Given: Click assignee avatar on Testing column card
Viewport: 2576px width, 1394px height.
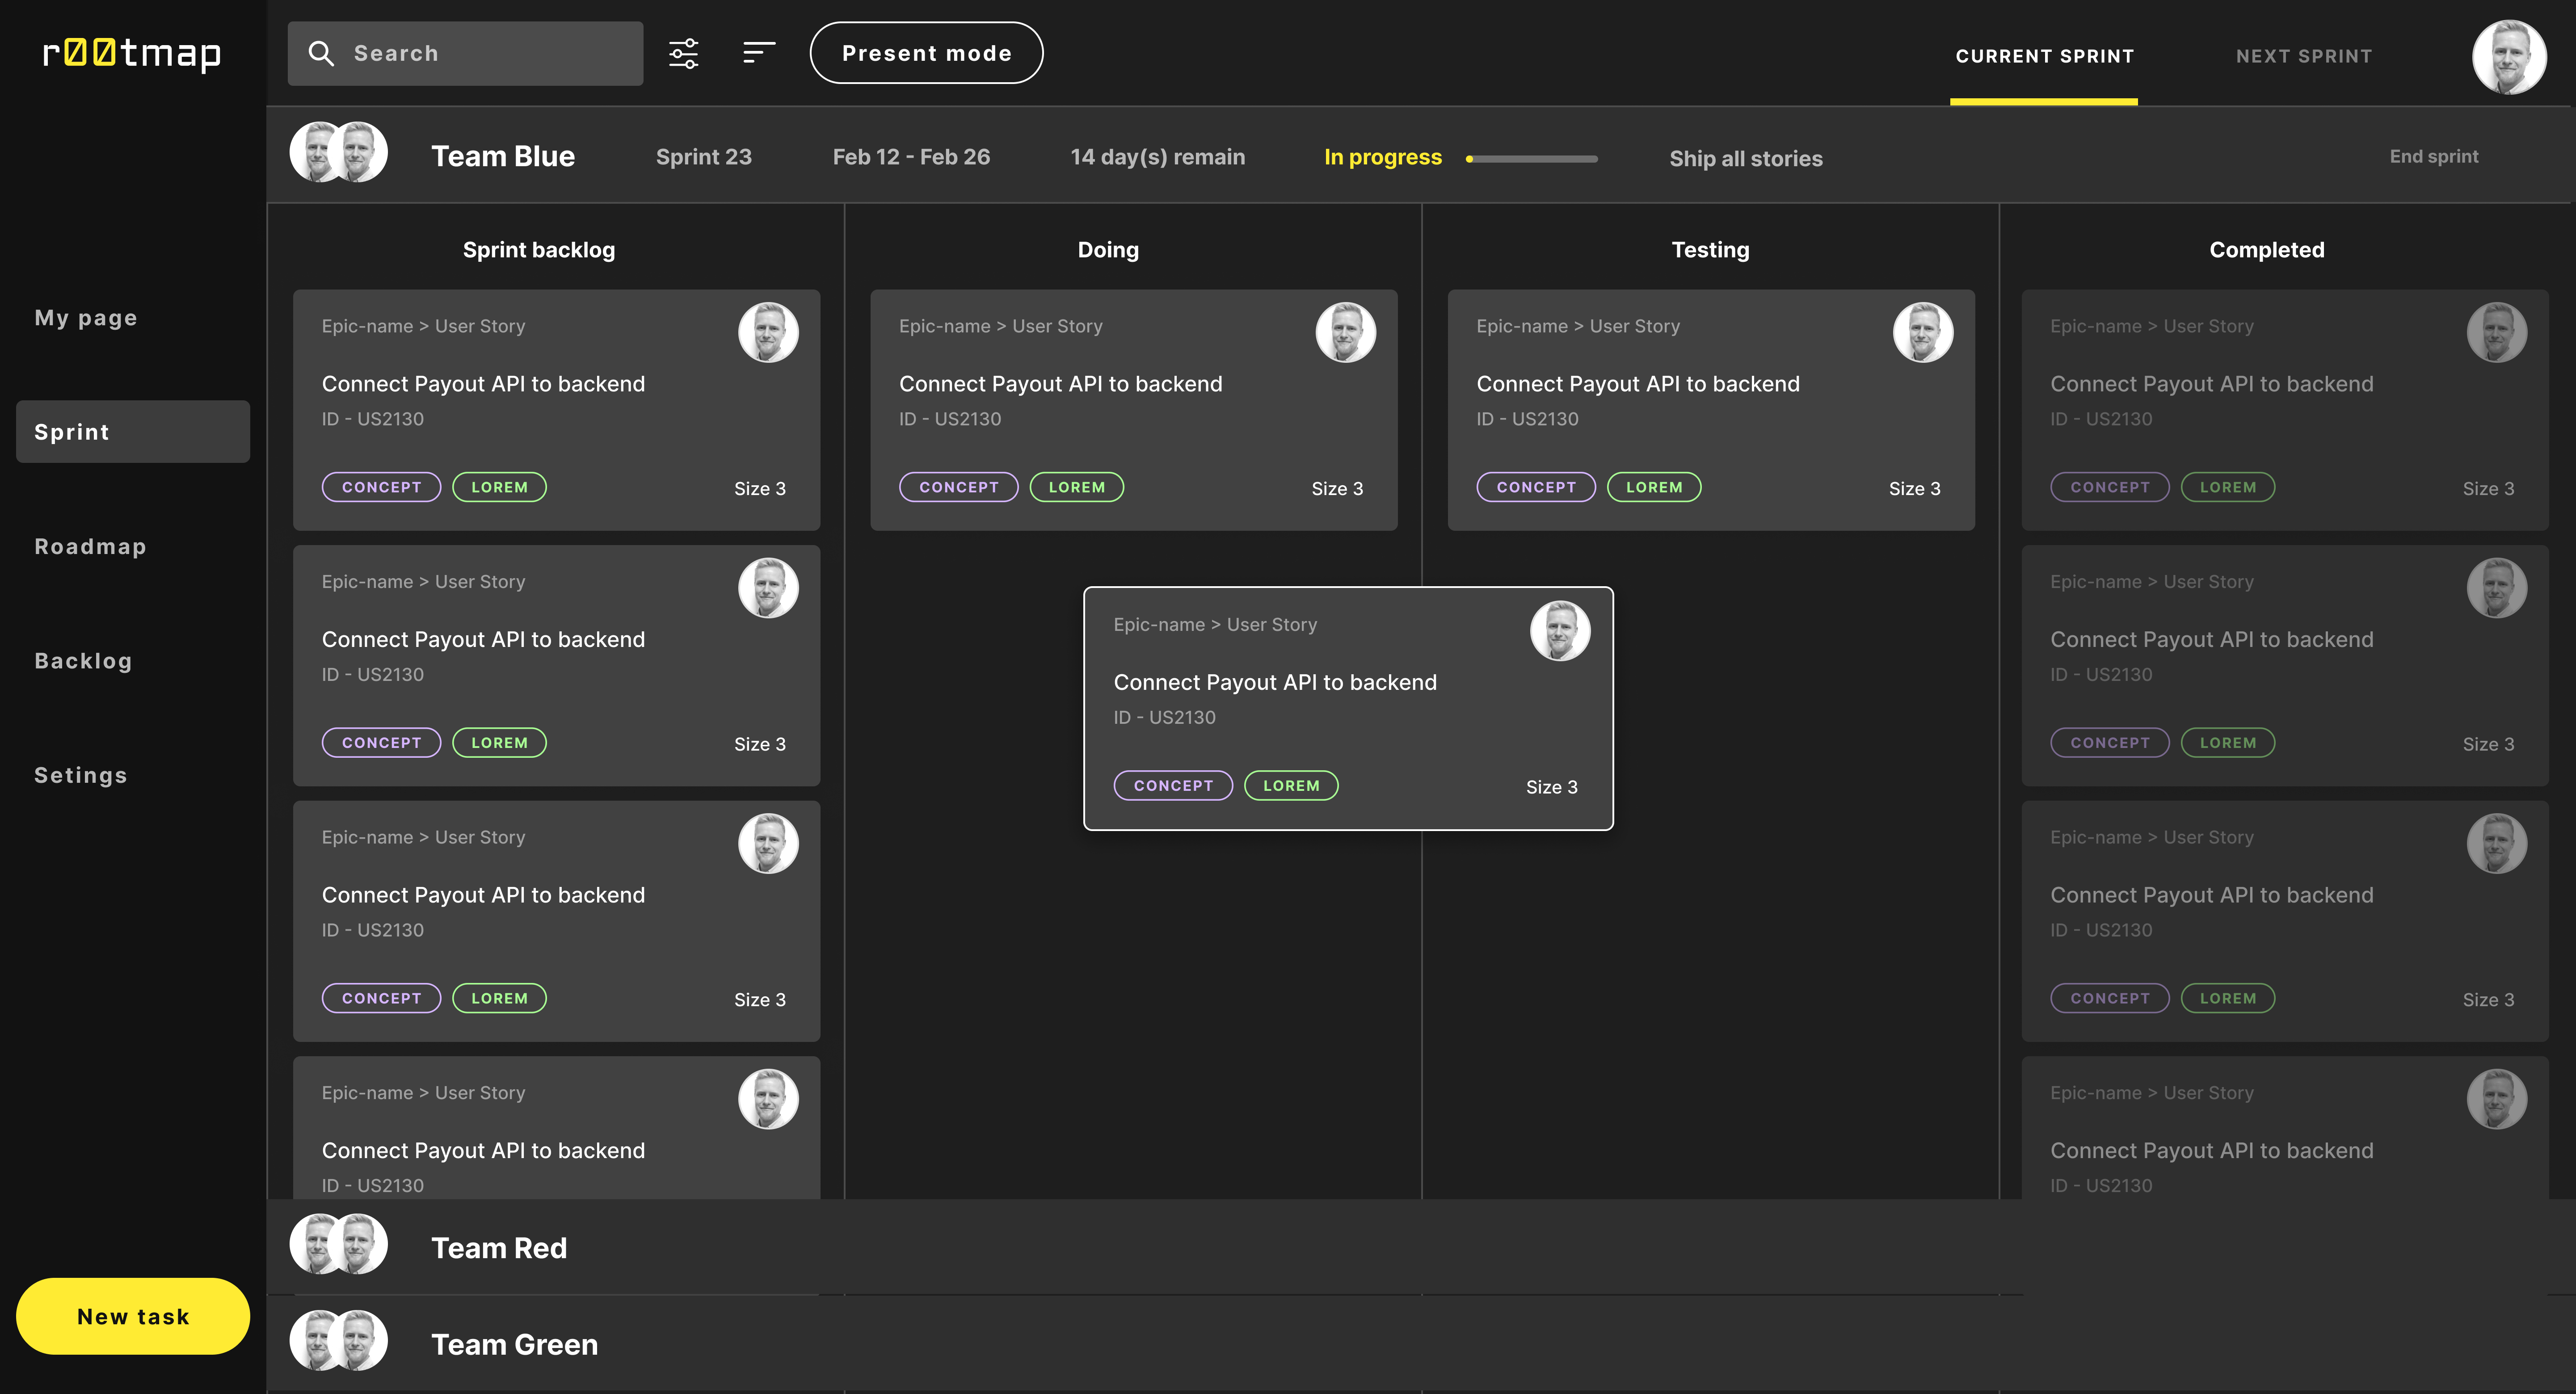Looking at the screenshot, I should [1922, 332].
